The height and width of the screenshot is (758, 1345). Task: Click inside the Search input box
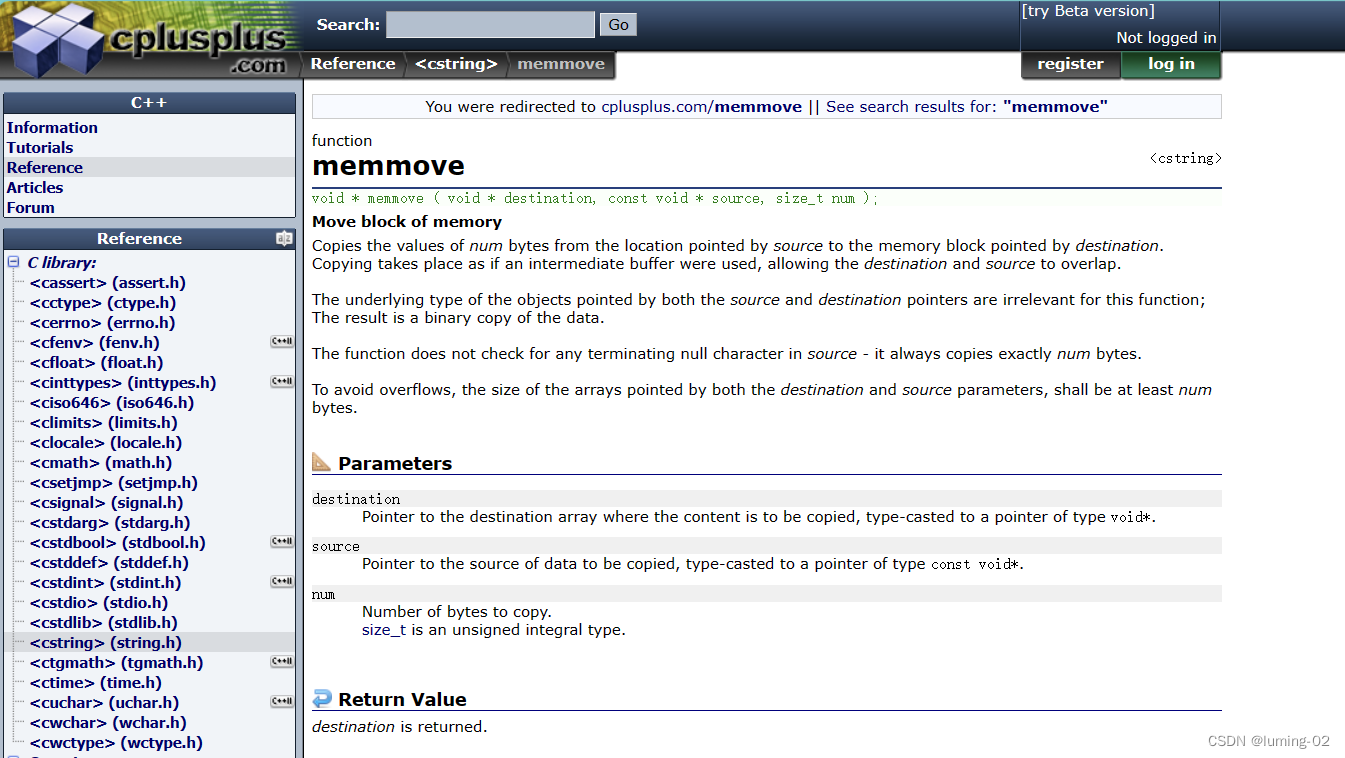pyautogui.click(x=489, y=23)
